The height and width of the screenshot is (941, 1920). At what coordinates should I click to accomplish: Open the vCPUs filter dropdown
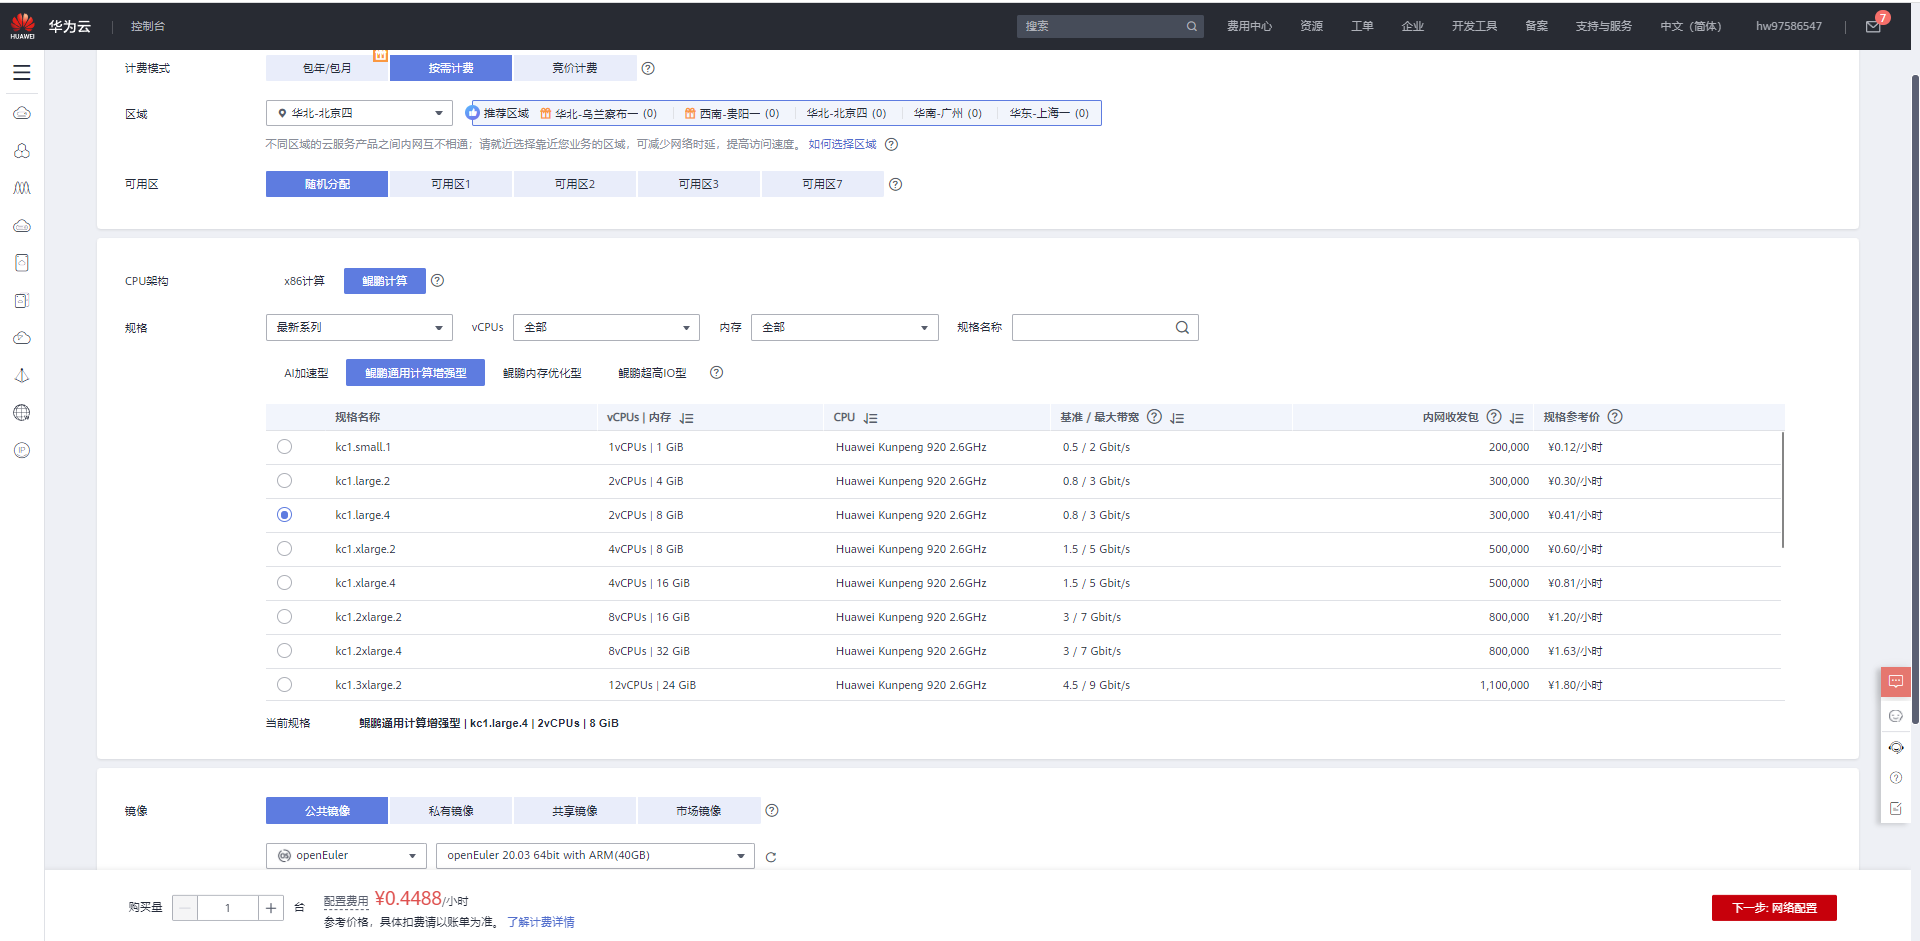(606, 327)
